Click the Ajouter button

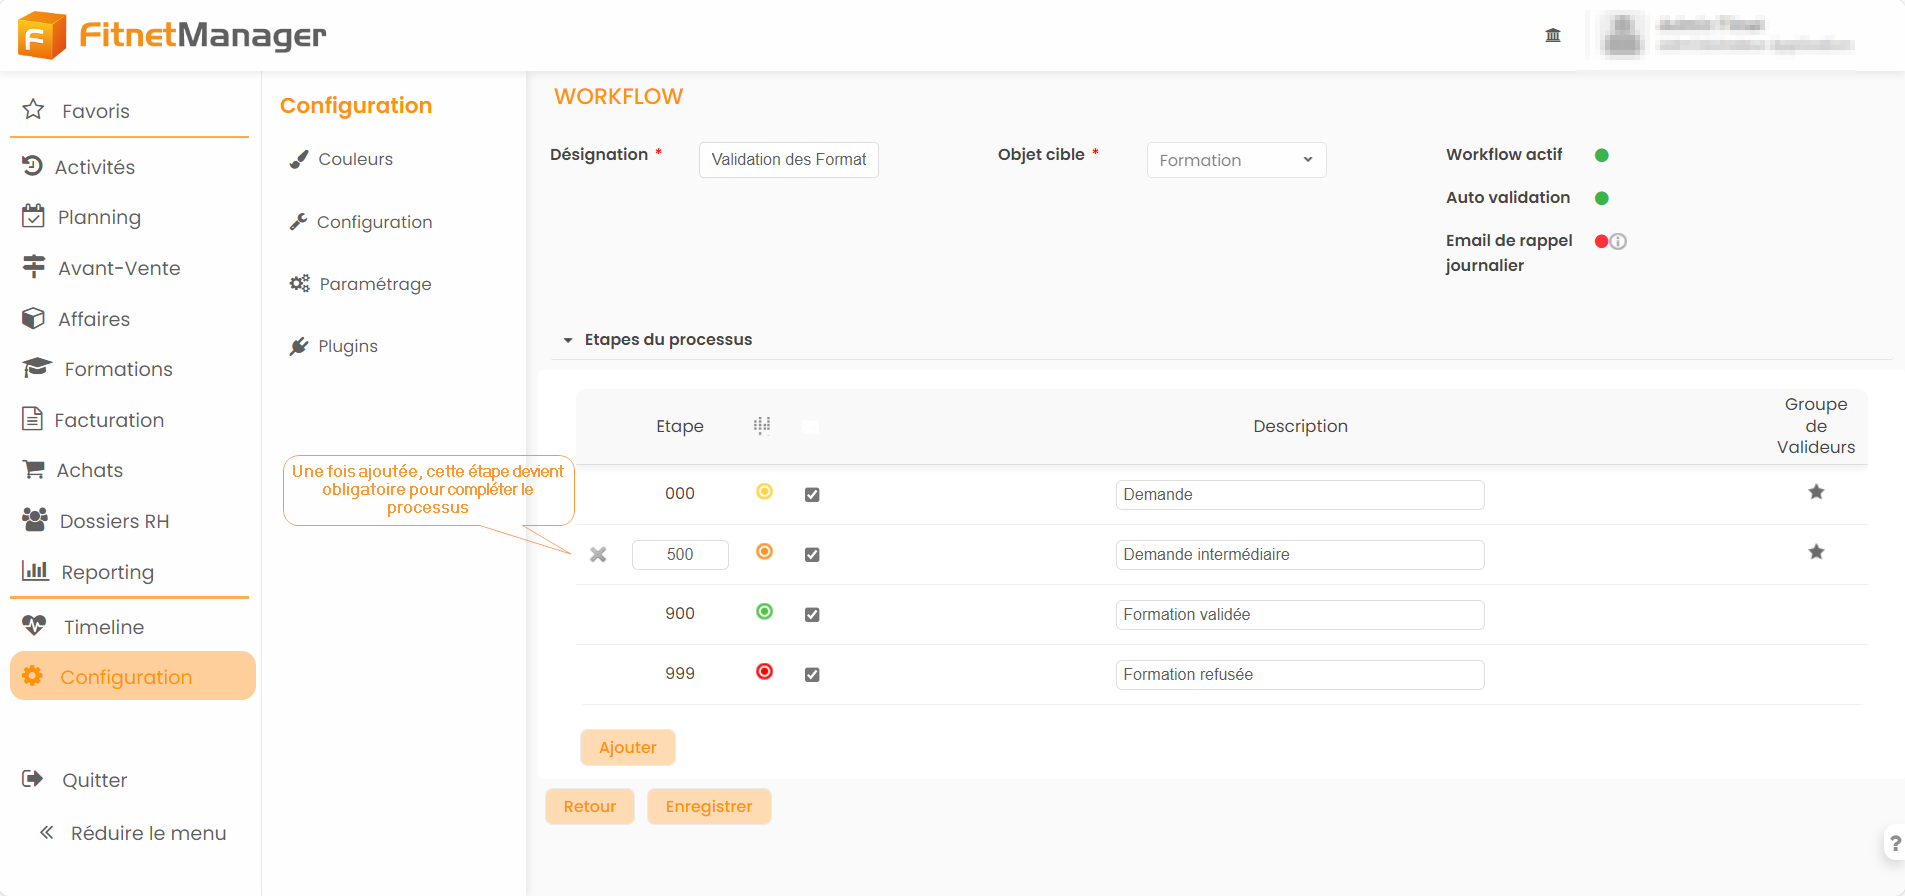pos(627,747)
